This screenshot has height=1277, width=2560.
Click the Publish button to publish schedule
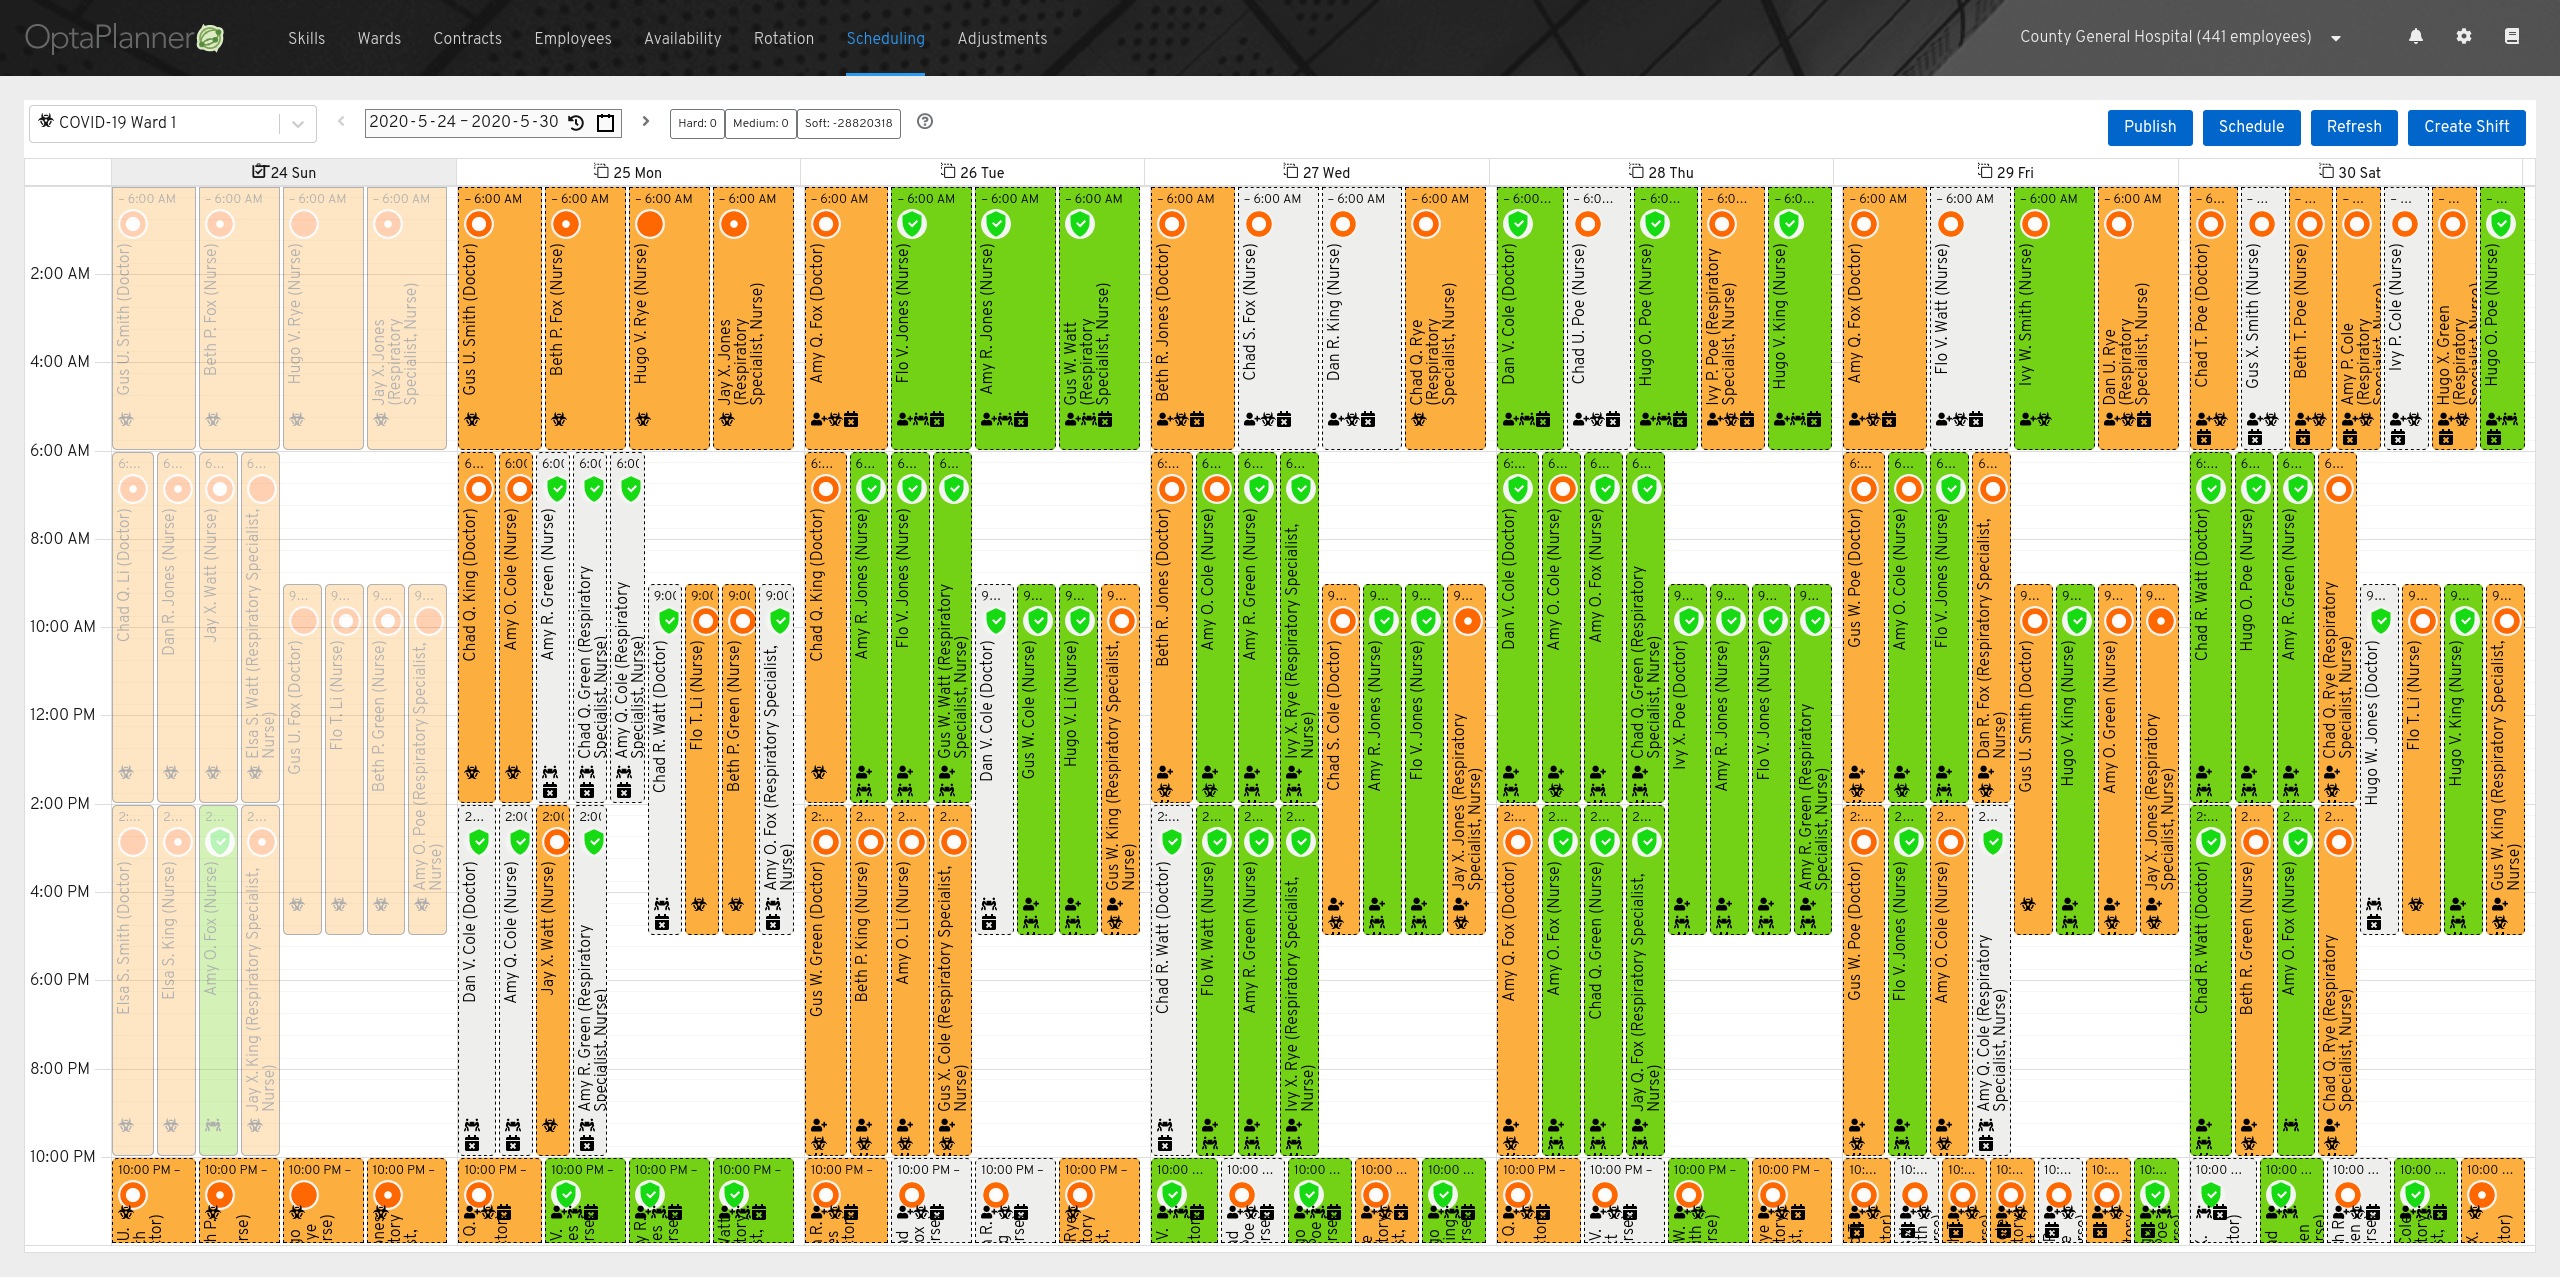click(2149, 124)
